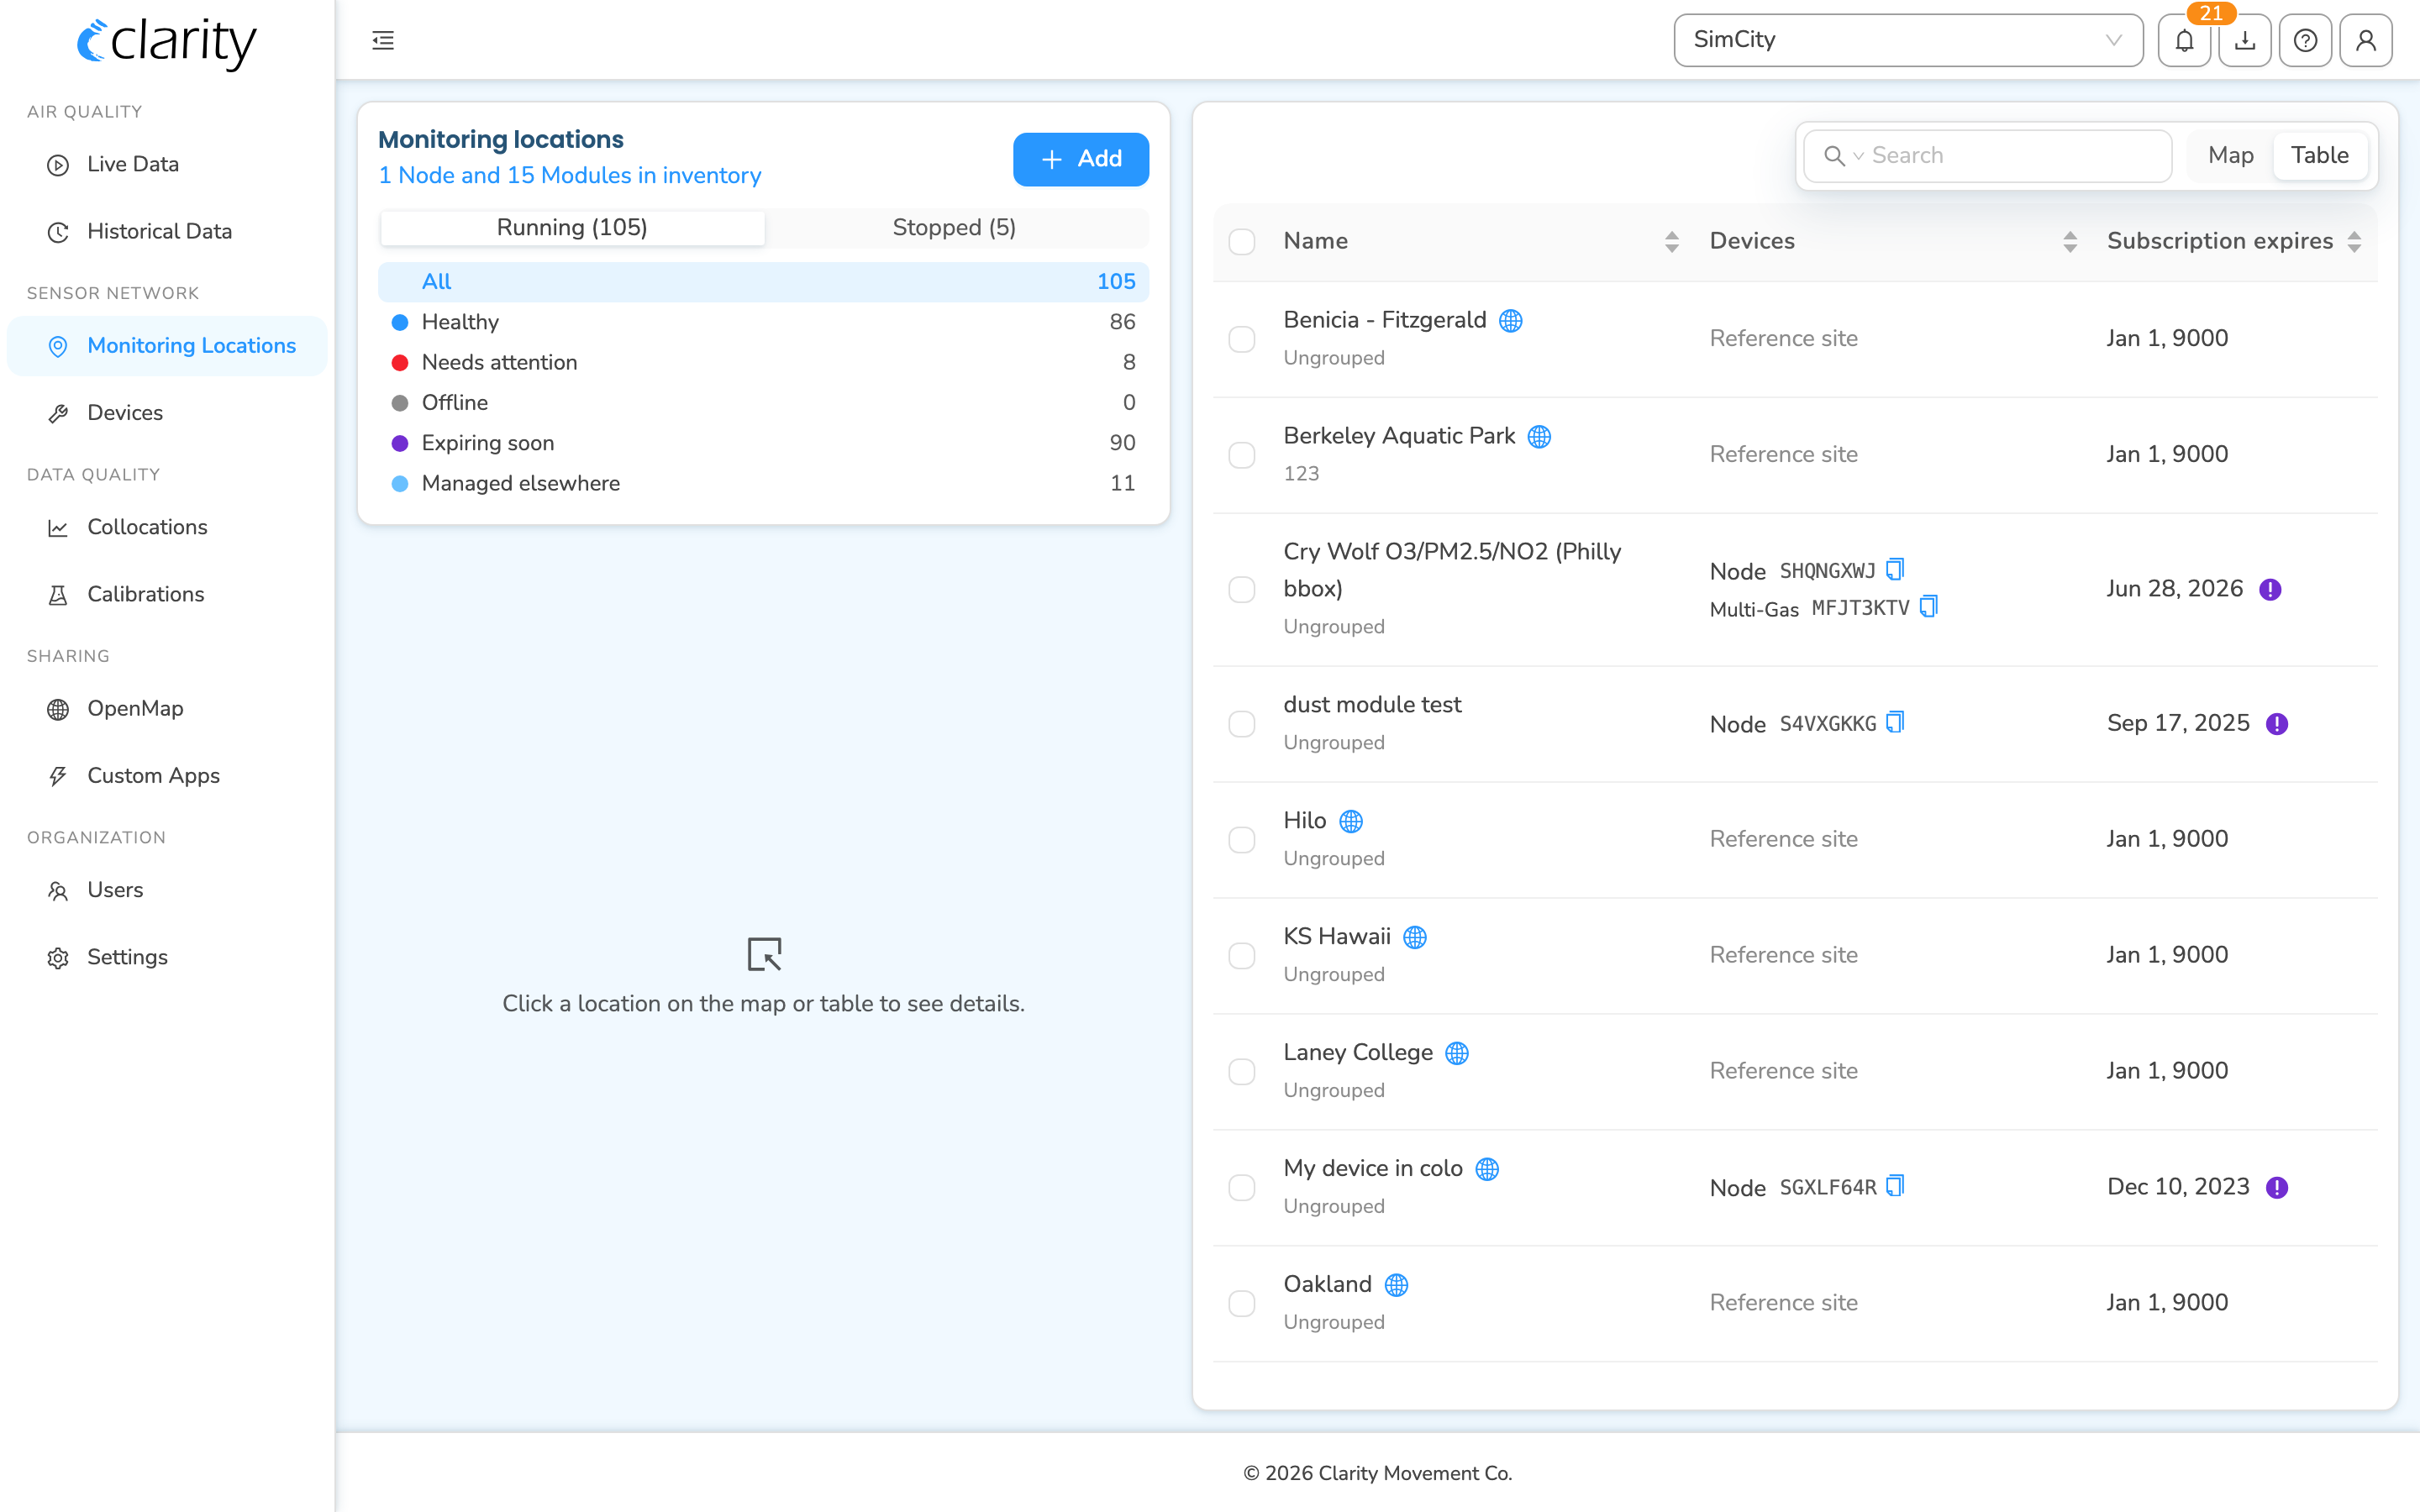
Task: Click the globe icon beside Benicia - Fitzgerald
Action: click(1511, 321)
